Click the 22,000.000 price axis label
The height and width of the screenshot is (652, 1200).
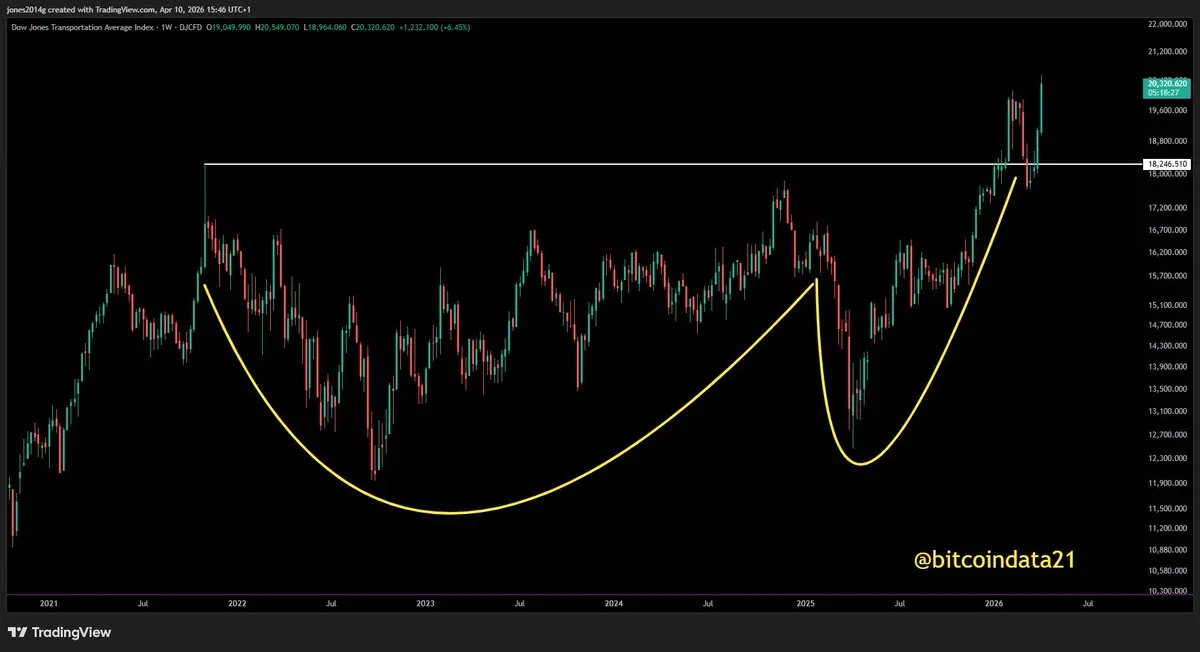point(1167,22)
